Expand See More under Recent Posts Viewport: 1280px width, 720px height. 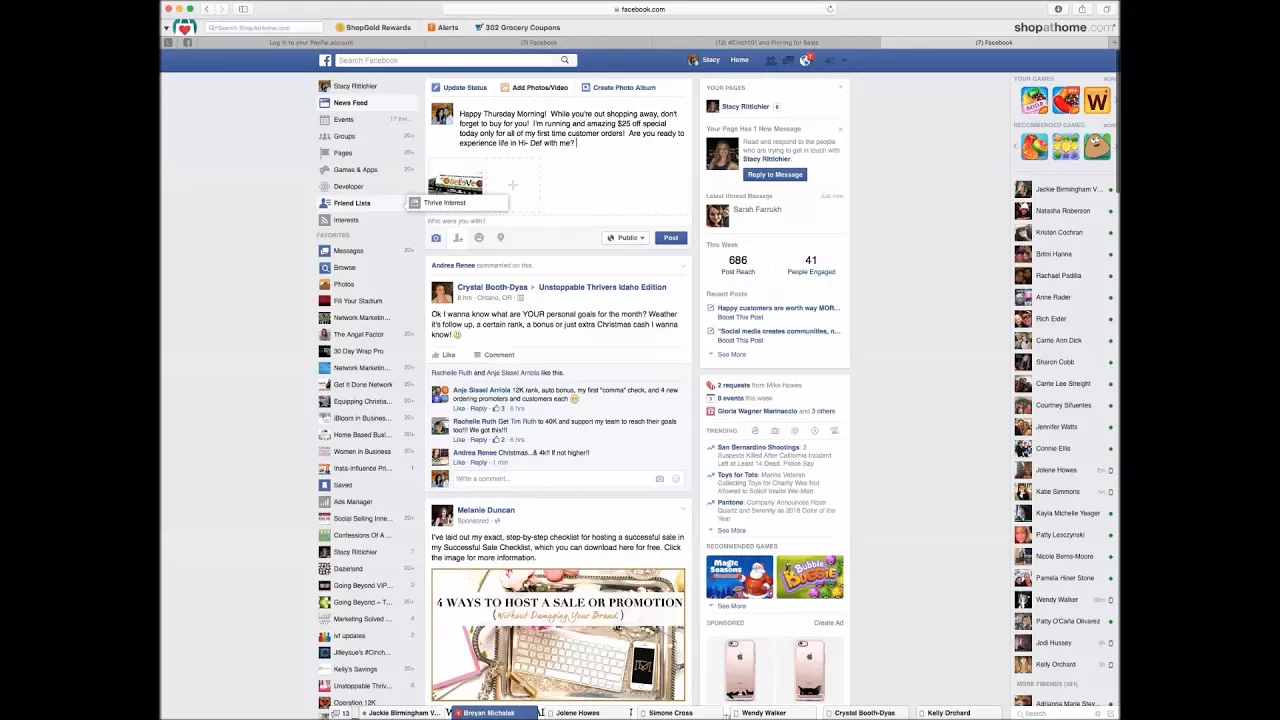point(731,354)
